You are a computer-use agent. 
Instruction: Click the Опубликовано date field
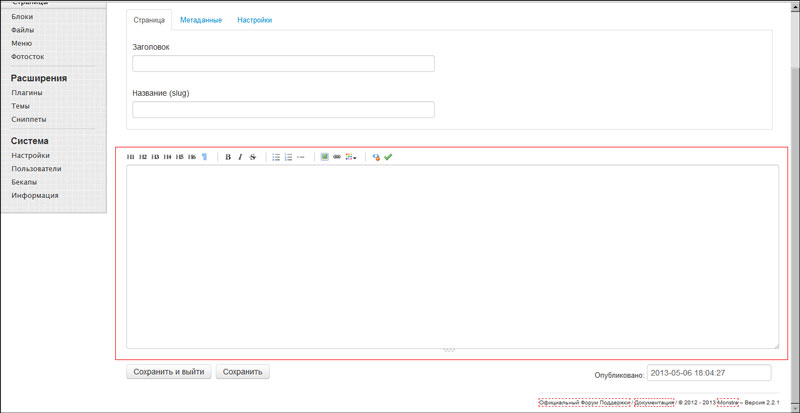[709, 373]
